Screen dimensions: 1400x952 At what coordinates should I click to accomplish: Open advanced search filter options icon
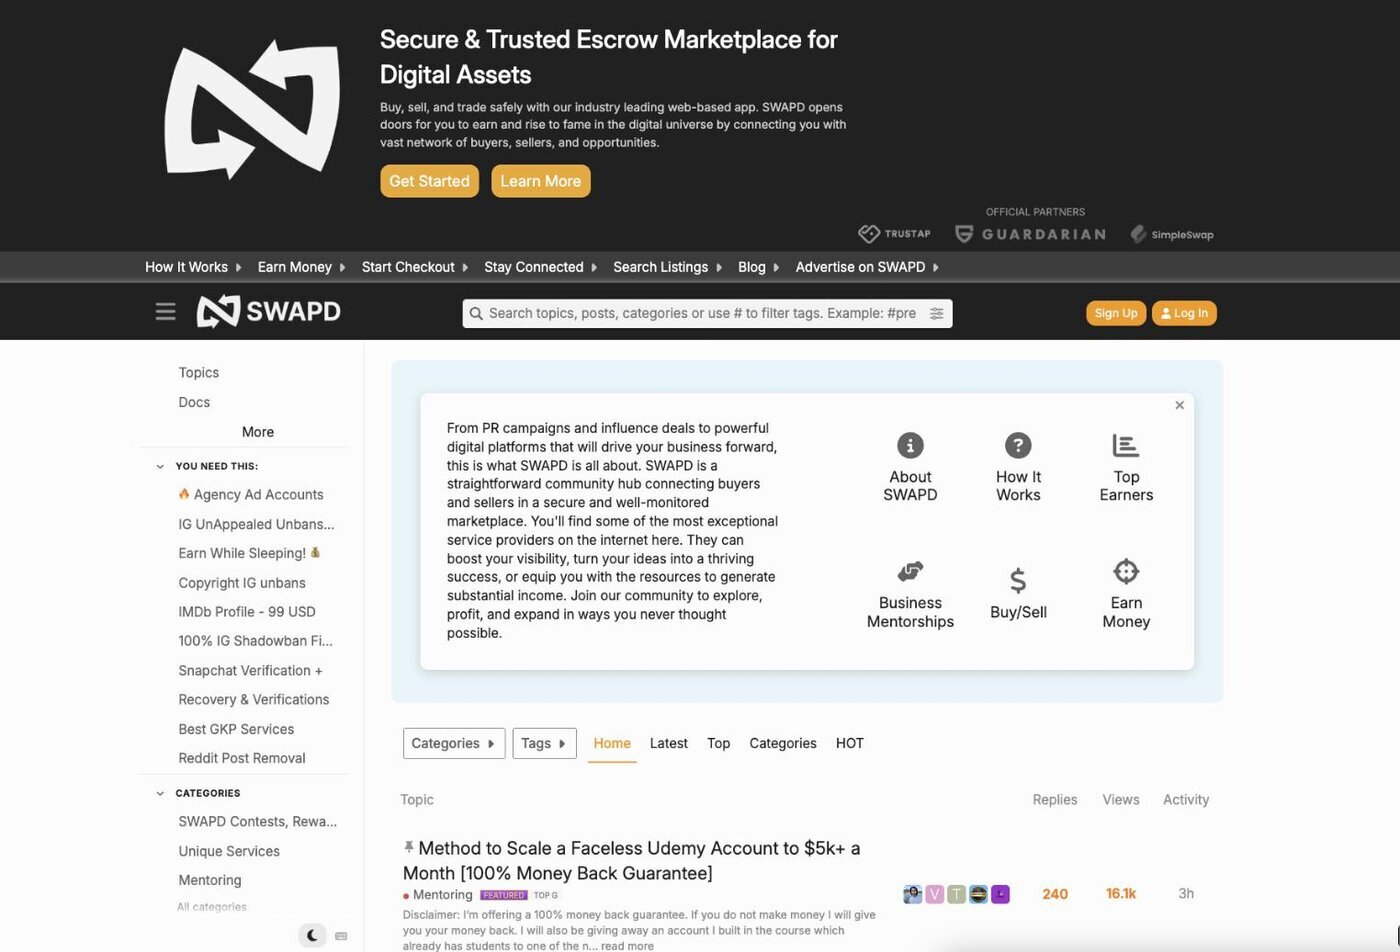[936, 313]
